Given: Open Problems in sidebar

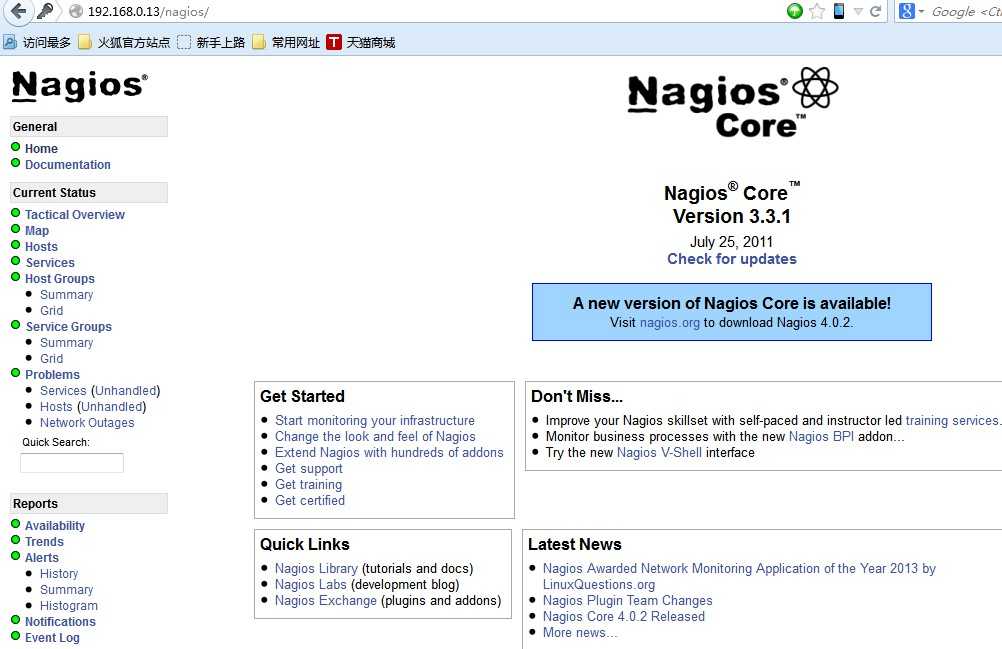Looking at the screenshot, I should (52, 374).
